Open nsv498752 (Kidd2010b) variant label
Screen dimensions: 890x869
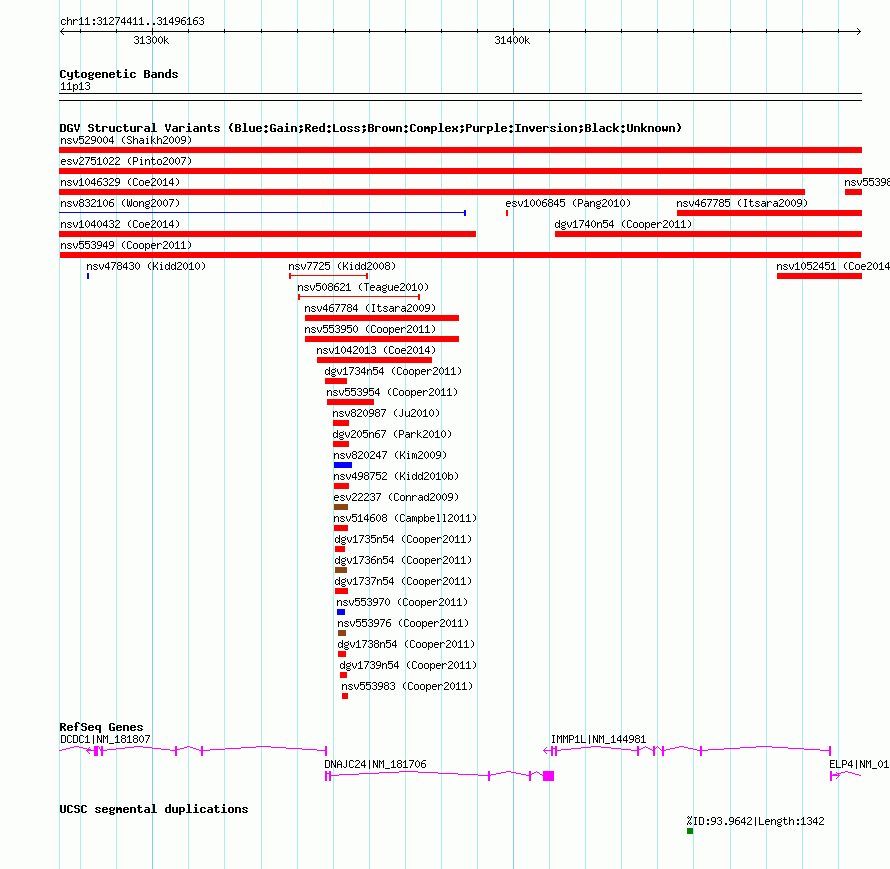coord(396,476)
